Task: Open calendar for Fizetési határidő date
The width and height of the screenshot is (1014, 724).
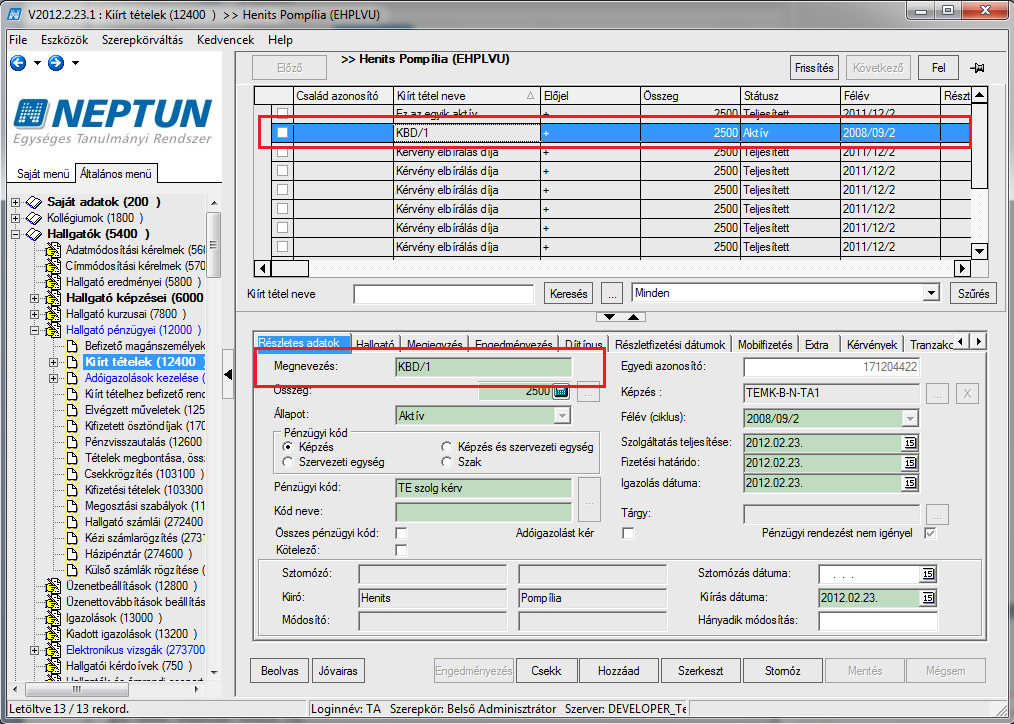Action: (910, 463)
